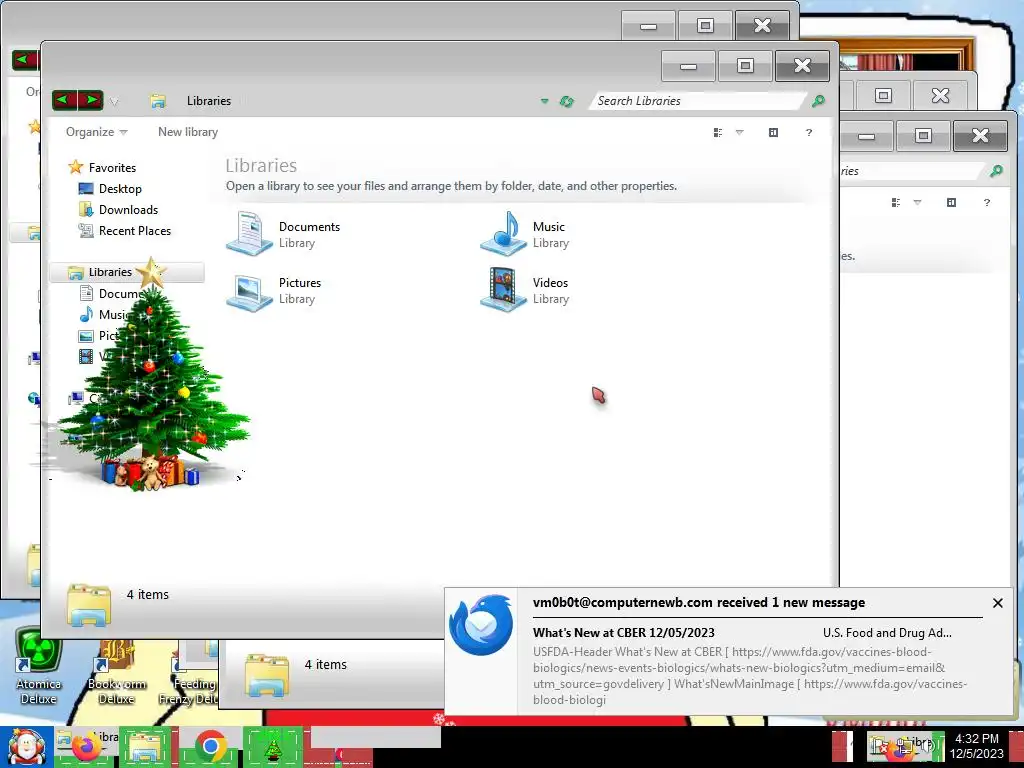Screen dimensions: 1024x768
Task: Select Favorites in the navigation pane
Action: [x=103, y=168]
